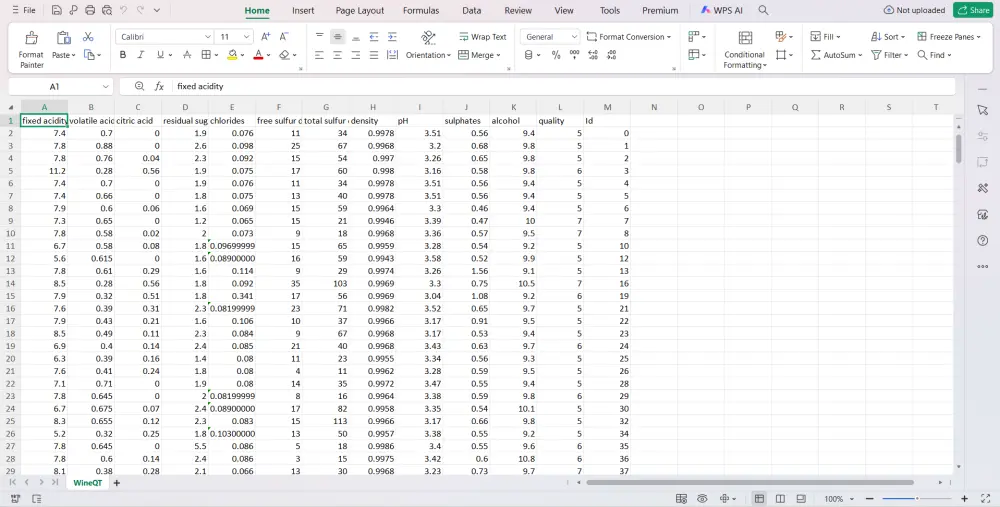This screenshot has width=1000, height=507.
Task: Toggle middle vertical alignment
Action: pos(337,36)
